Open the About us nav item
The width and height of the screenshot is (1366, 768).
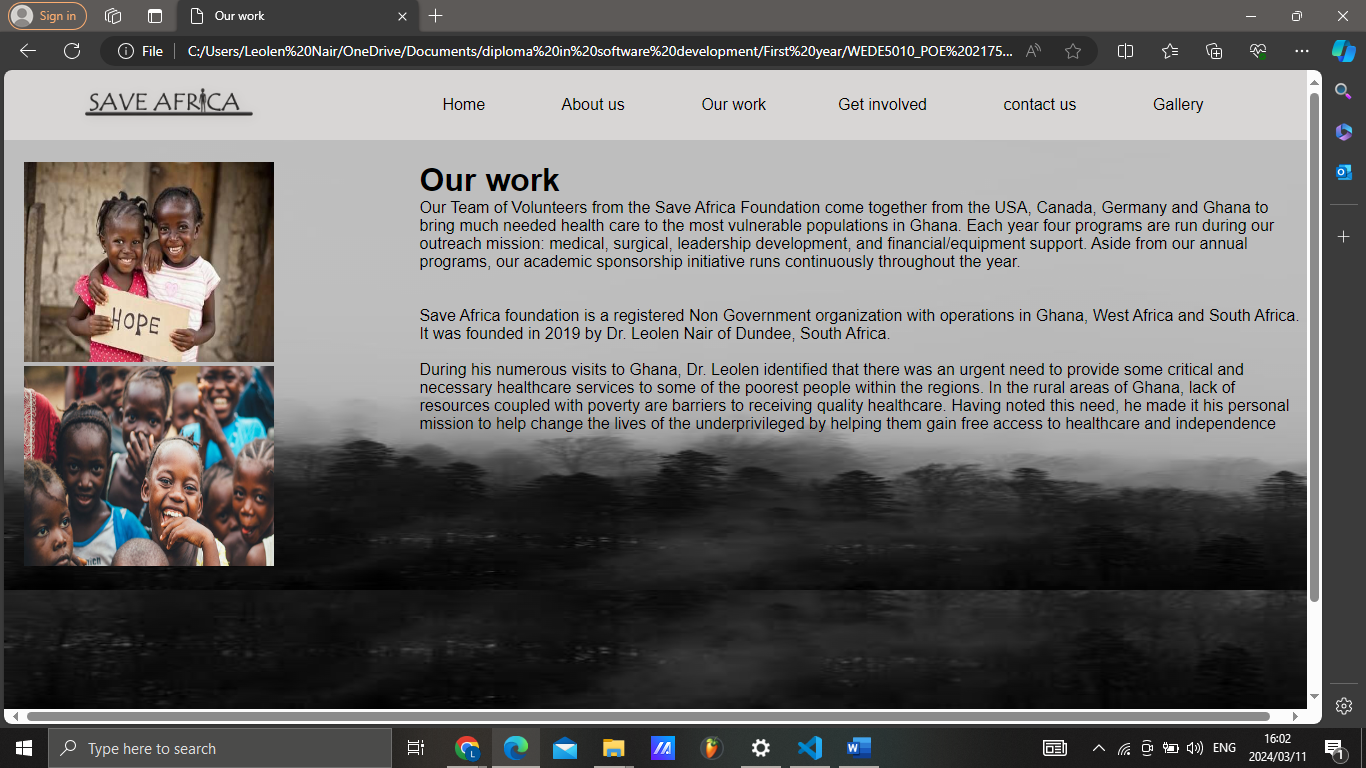click(x=592, y=104)
